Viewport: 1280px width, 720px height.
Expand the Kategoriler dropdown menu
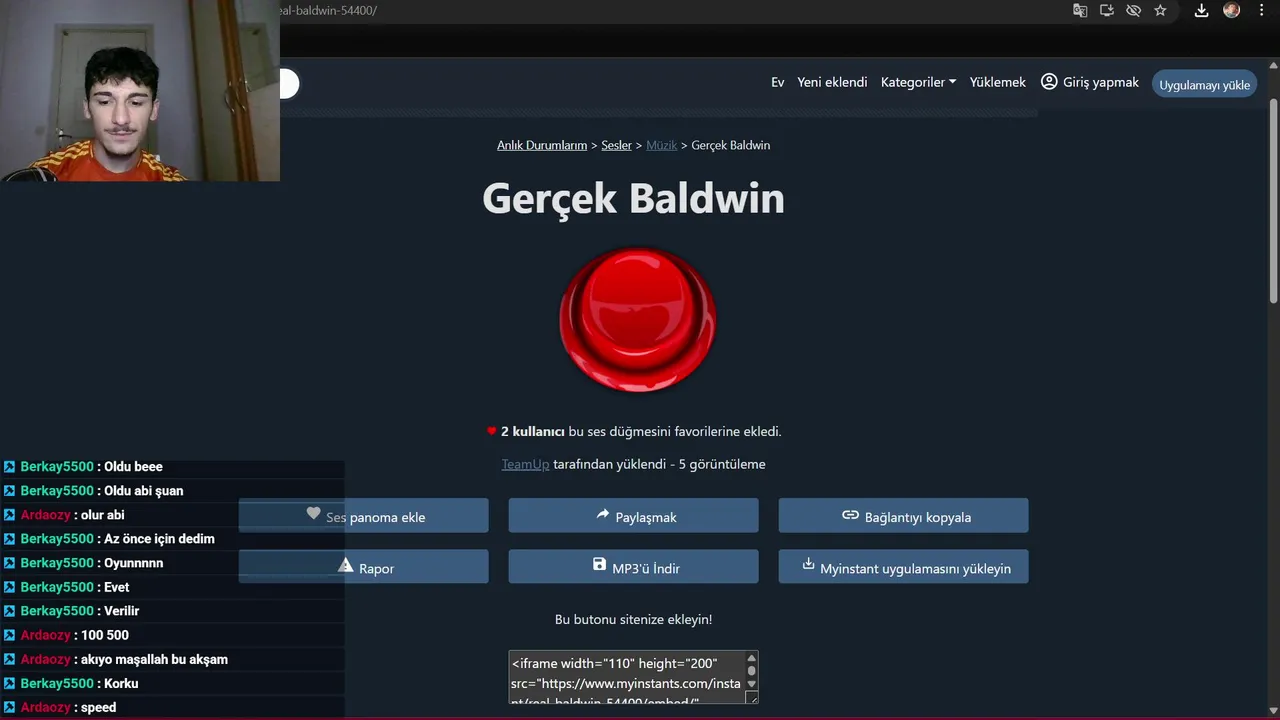[918, 82]
